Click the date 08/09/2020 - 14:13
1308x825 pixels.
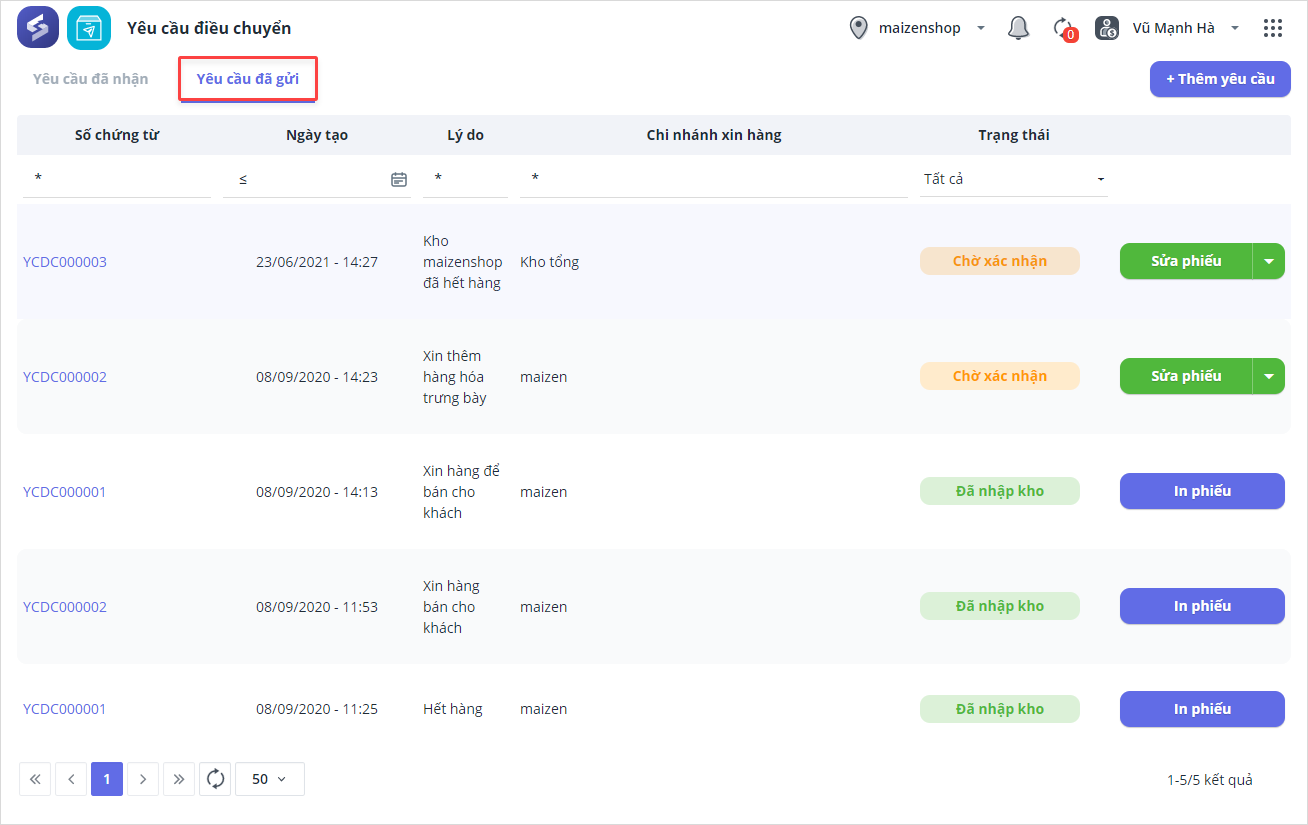317,492
